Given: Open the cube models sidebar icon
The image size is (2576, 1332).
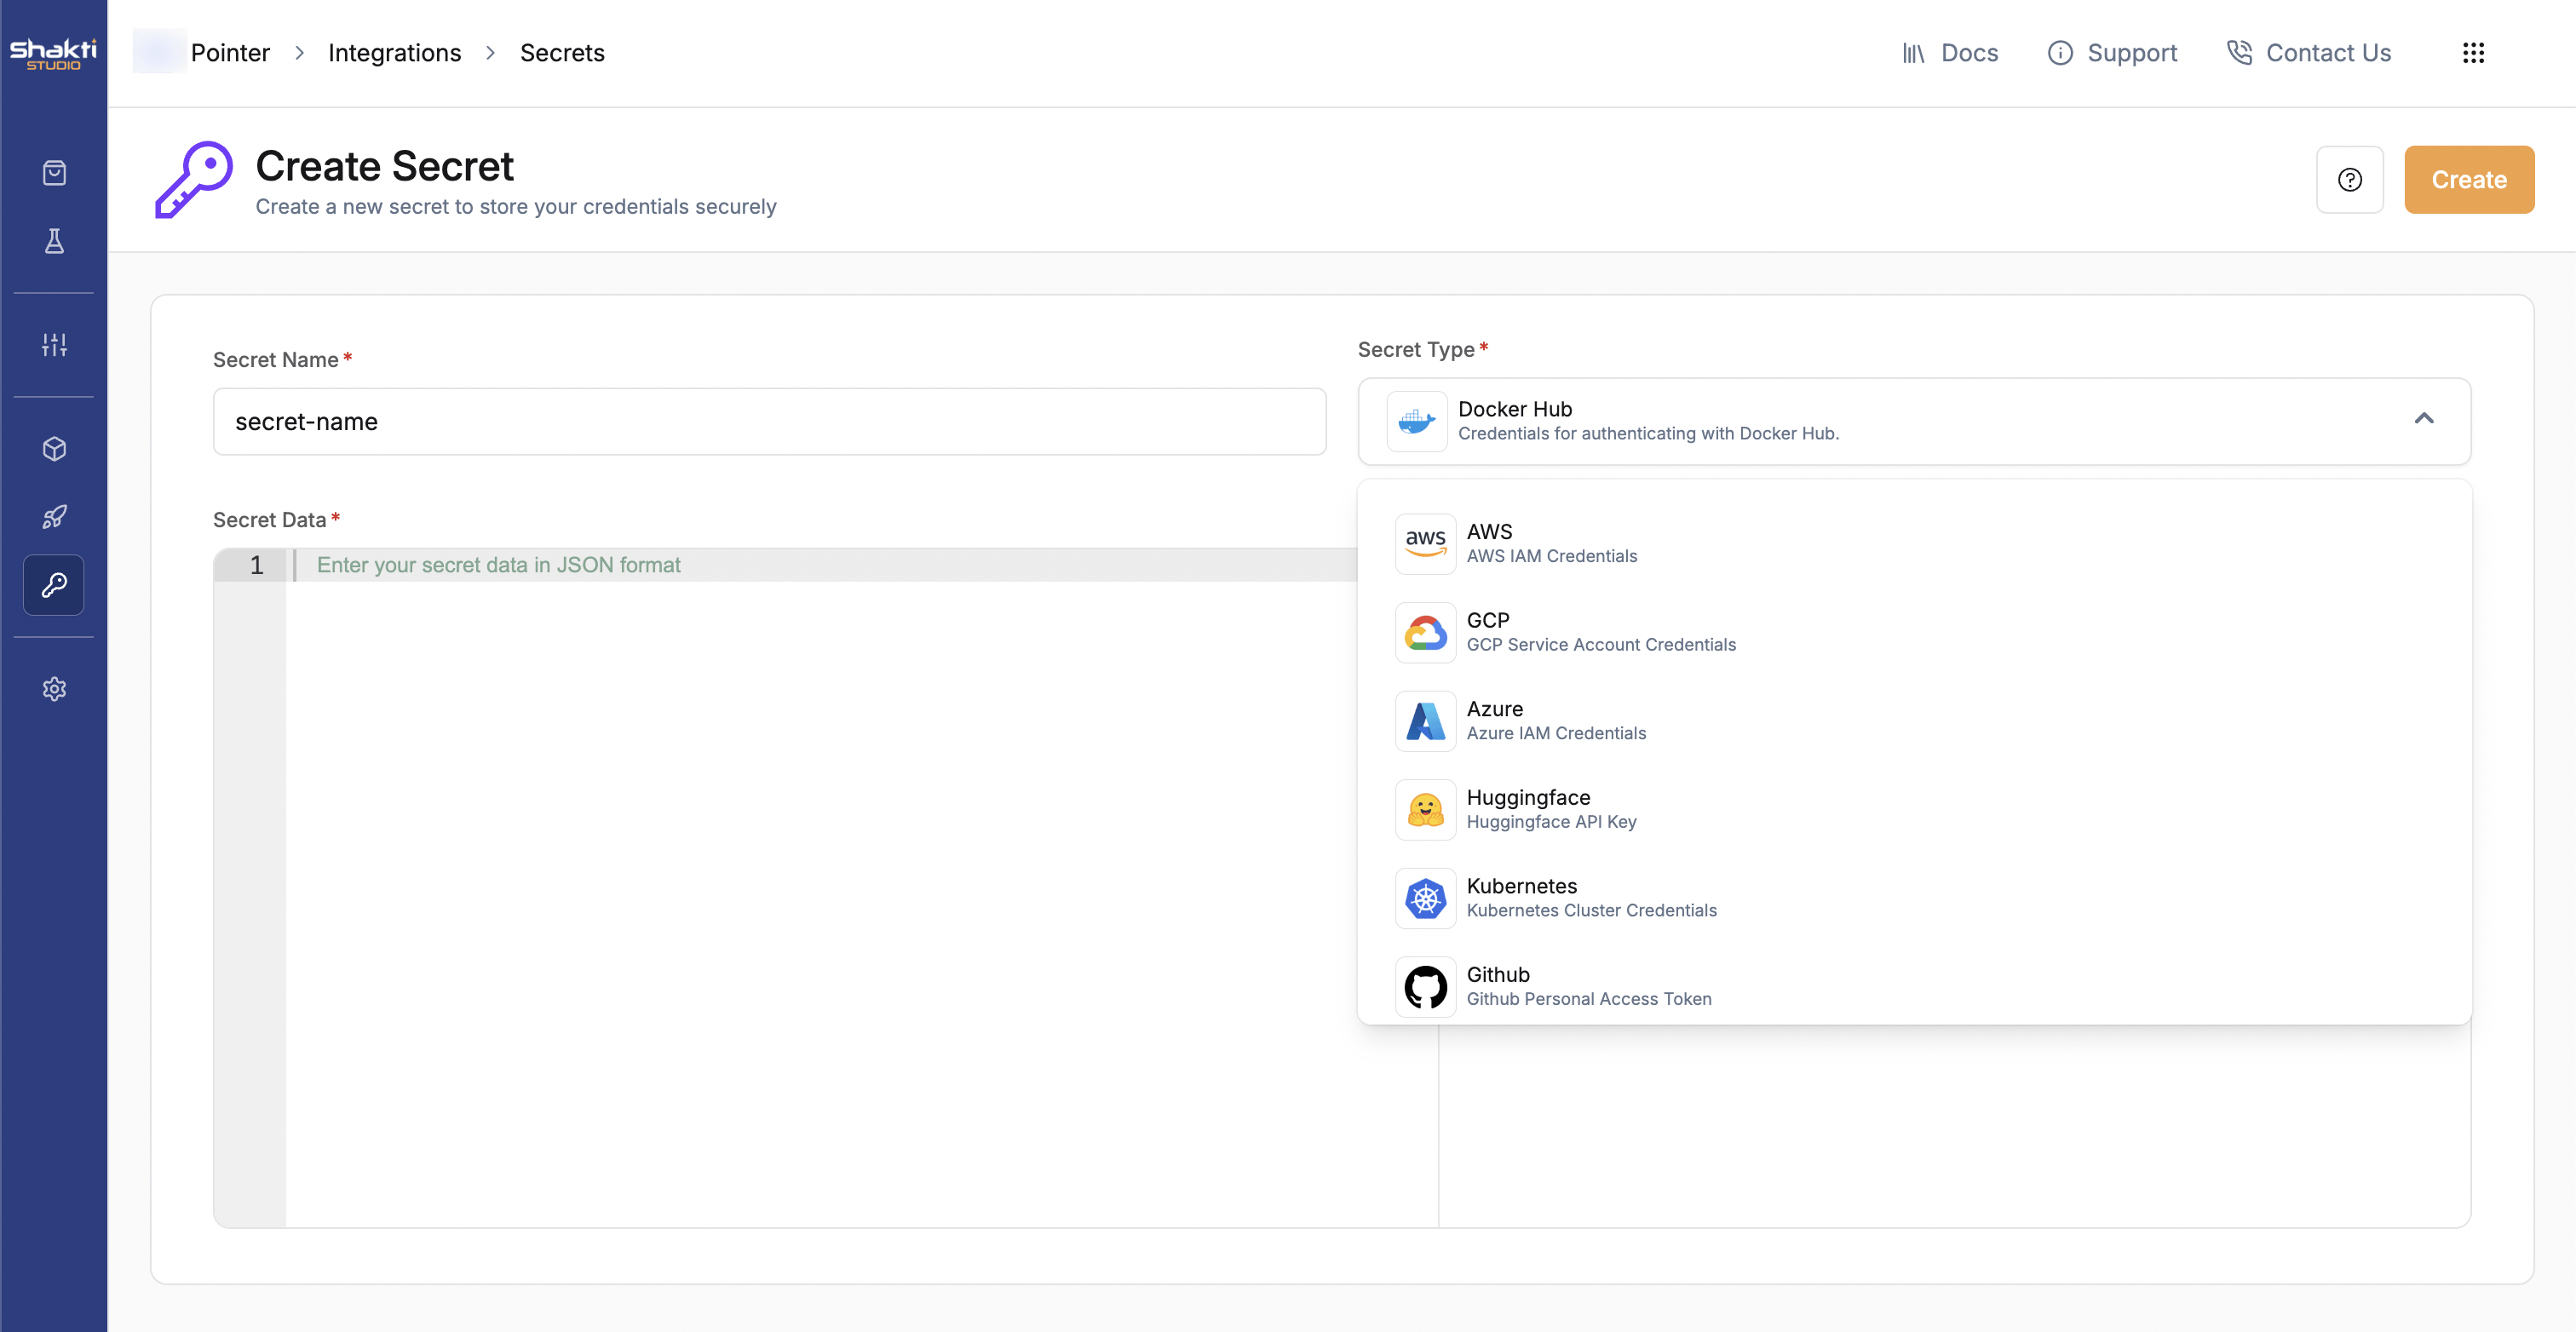Looking at the screenshot, I should pyautogui.click(x=54, y=449).
